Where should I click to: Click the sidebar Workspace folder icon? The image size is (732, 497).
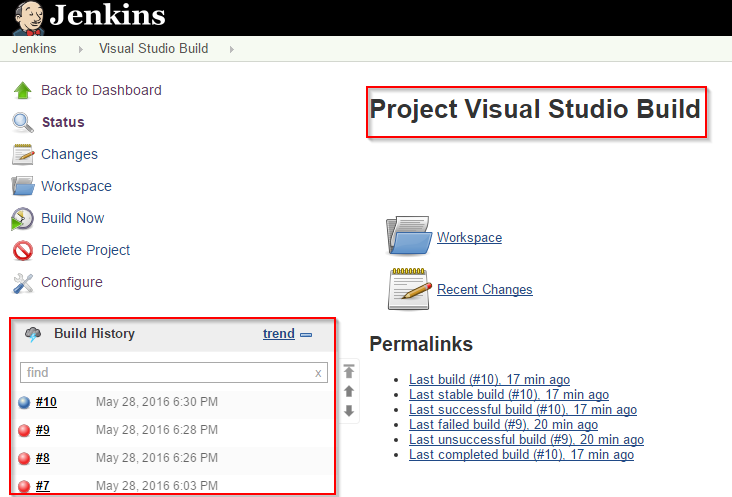click(23, 186)
